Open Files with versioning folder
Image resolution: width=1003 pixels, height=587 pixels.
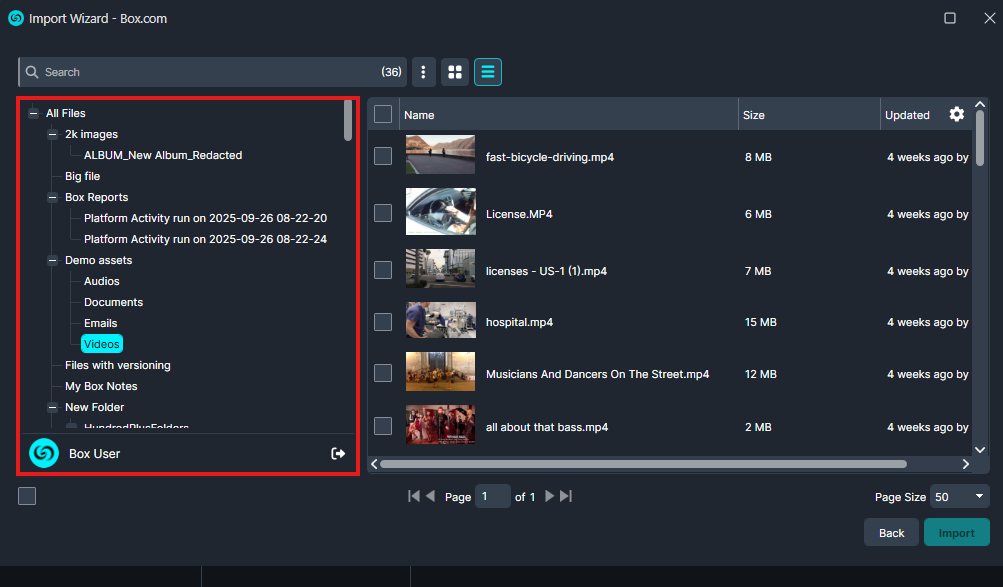click(x=117, y=365)
